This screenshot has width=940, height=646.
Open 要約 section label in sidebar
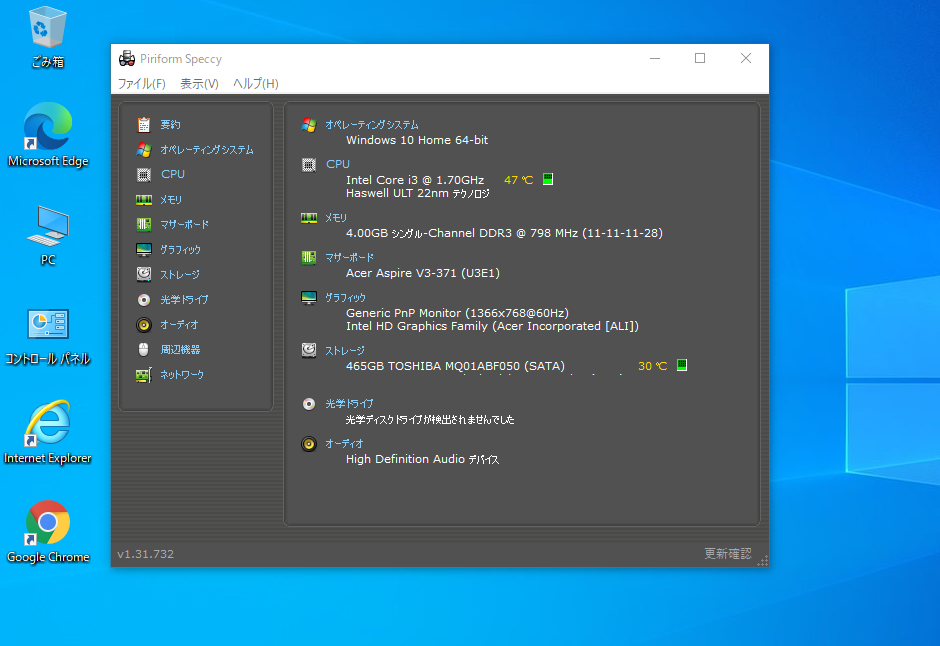tap(170, 125)
